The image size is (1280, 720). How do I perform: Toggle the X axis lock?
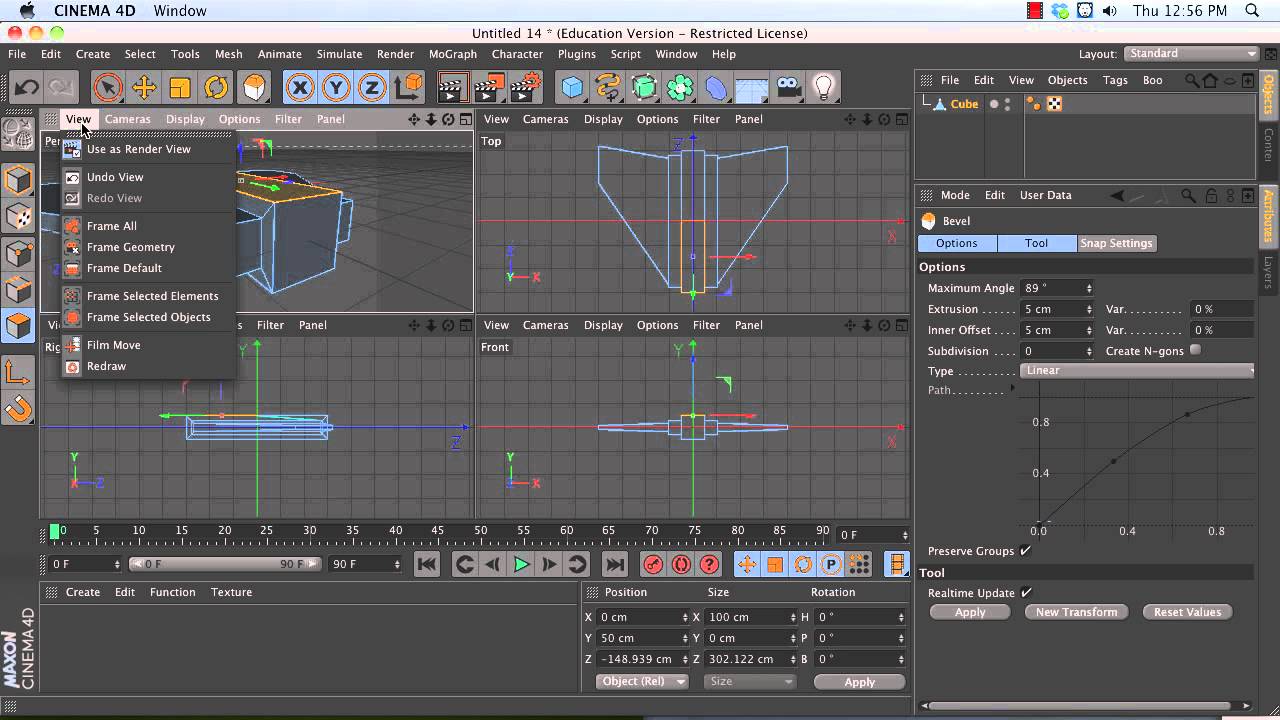(299, 88)
